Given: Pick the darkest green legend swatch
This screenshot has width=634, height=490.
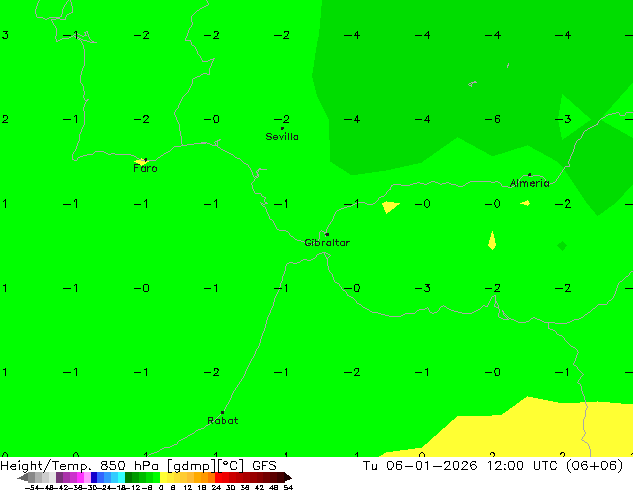Looking at the screenshot, I should coord(129,477).
